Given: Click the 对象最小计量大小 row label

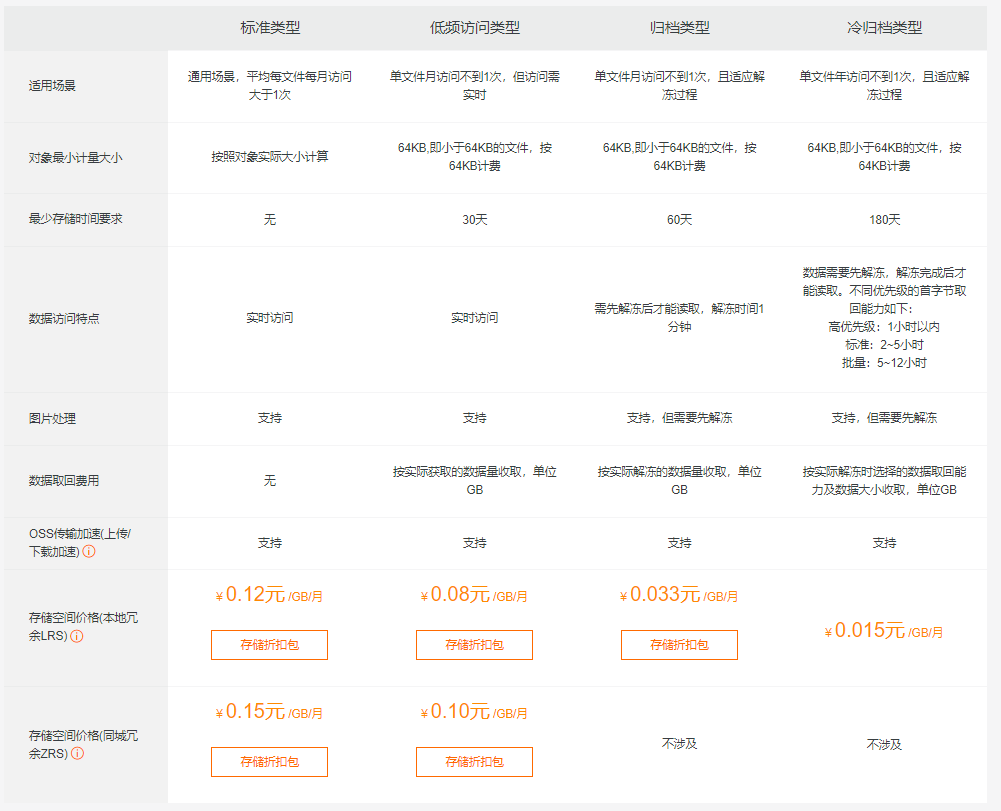Looking at the screenshot, I should tap(75, 158).
